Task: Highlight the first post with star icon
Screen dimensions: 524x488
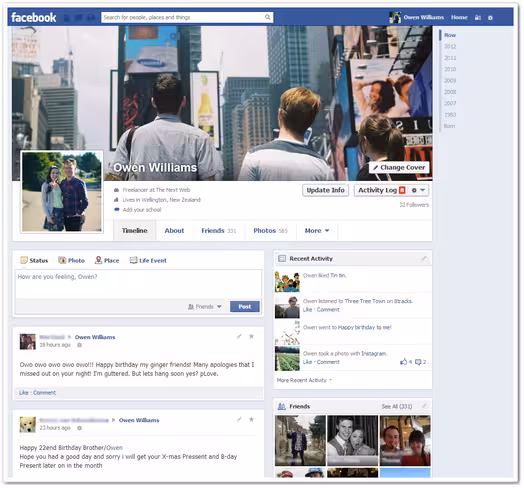Action: pos(251,336)
